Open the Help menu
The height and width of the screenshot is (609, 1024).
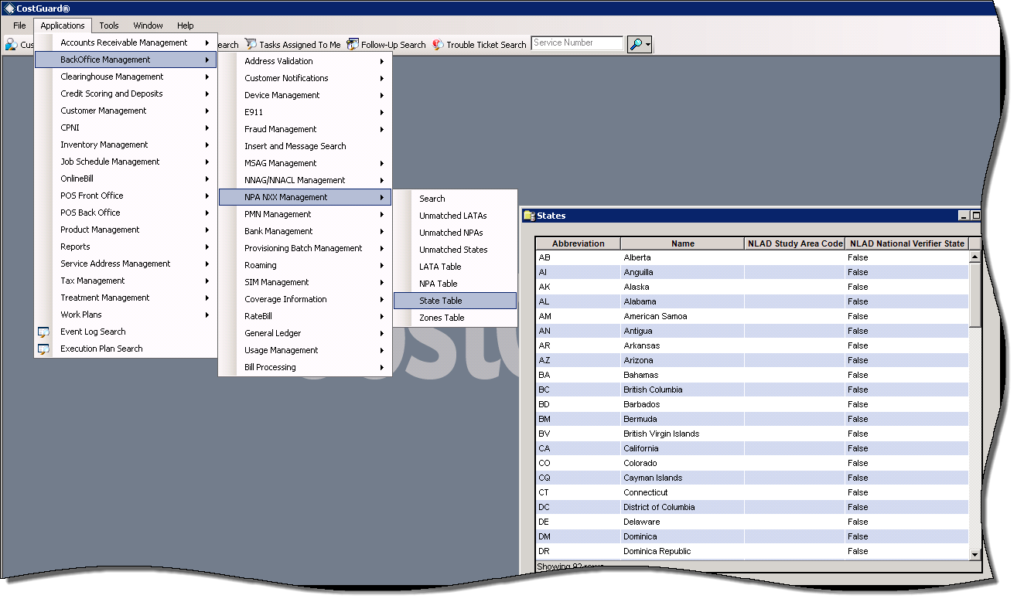pos(185,25)
